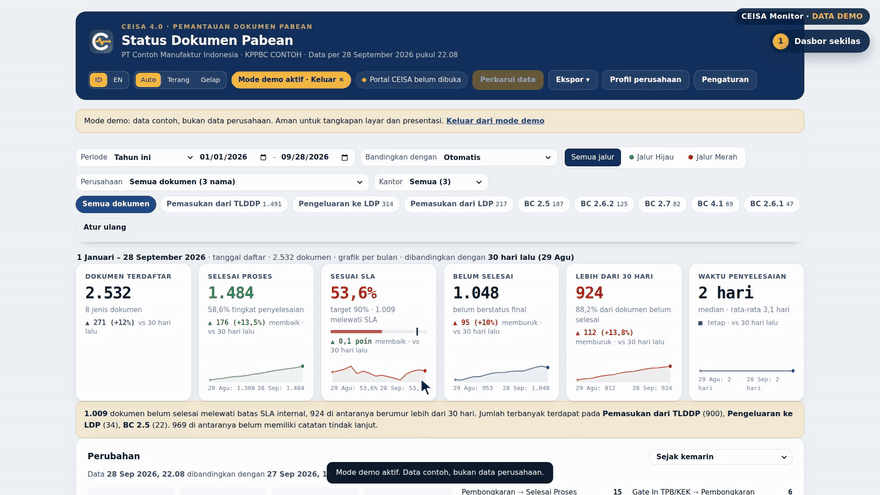
Task: Open Profil perusahaan
Action: click(645, 80)
